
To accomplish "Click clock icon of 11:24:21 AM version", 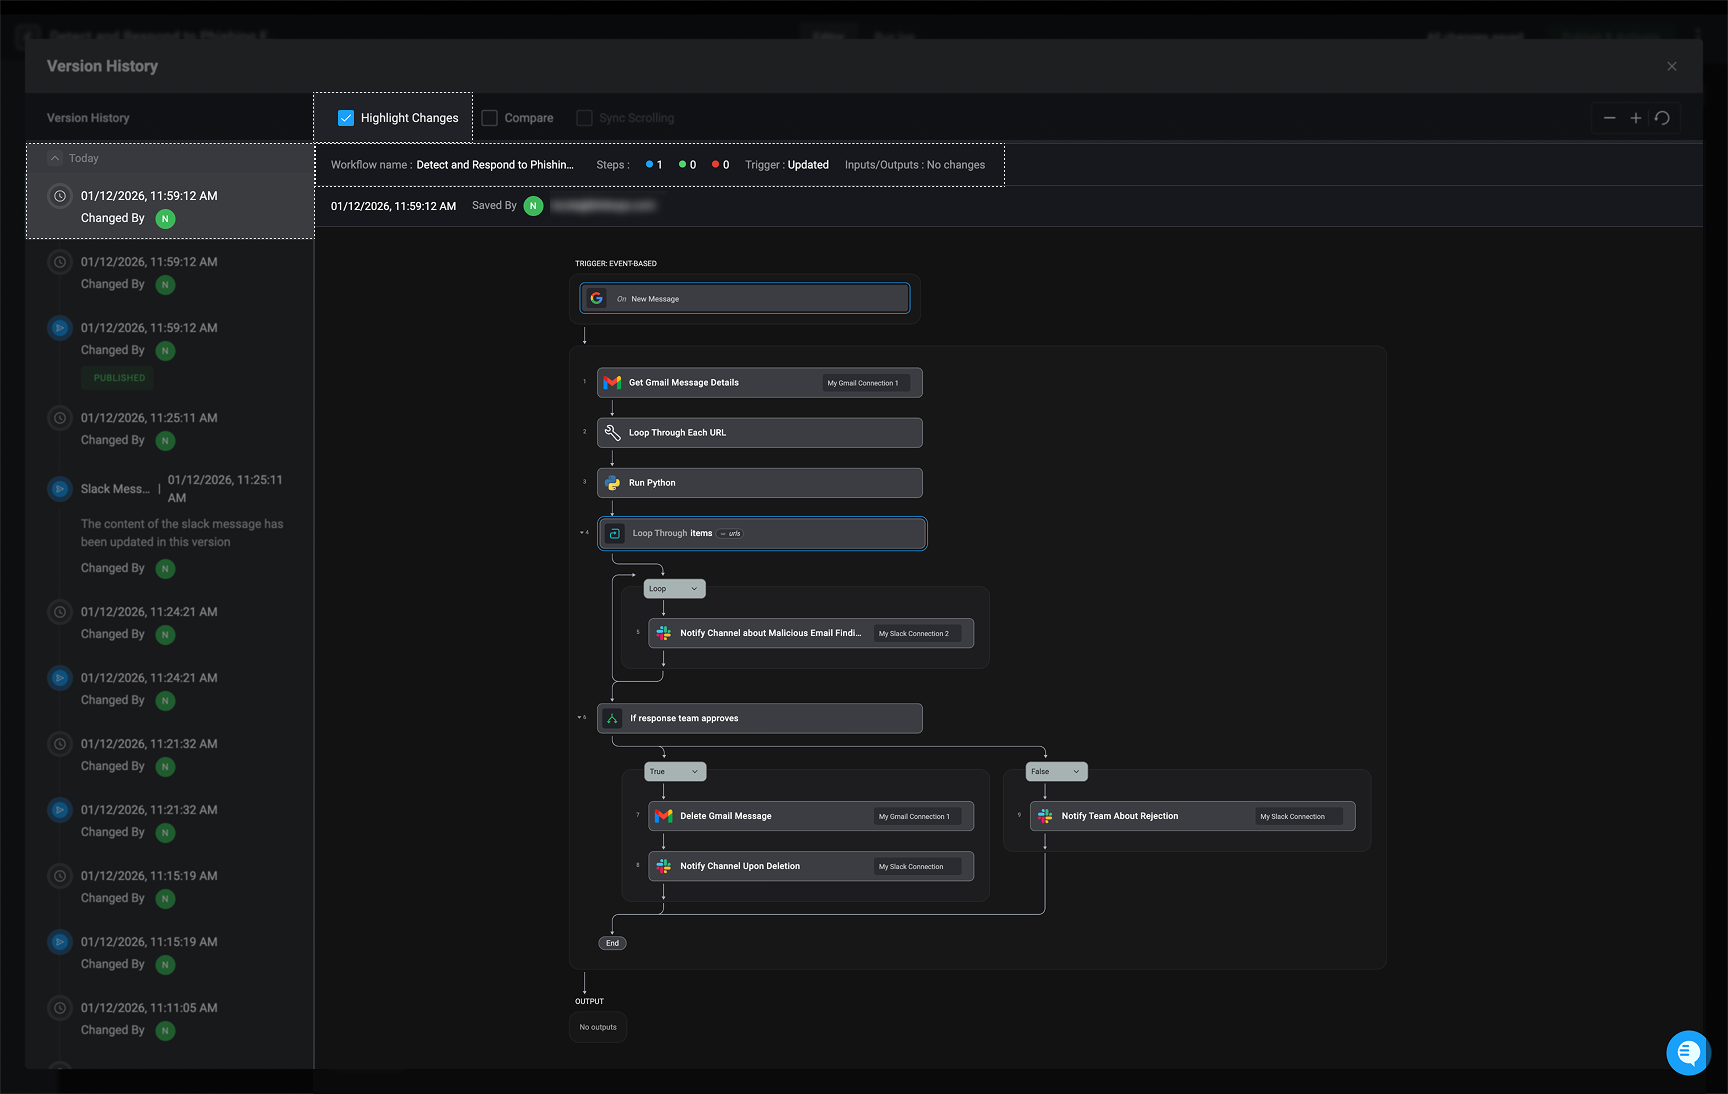I will [60, 612].
